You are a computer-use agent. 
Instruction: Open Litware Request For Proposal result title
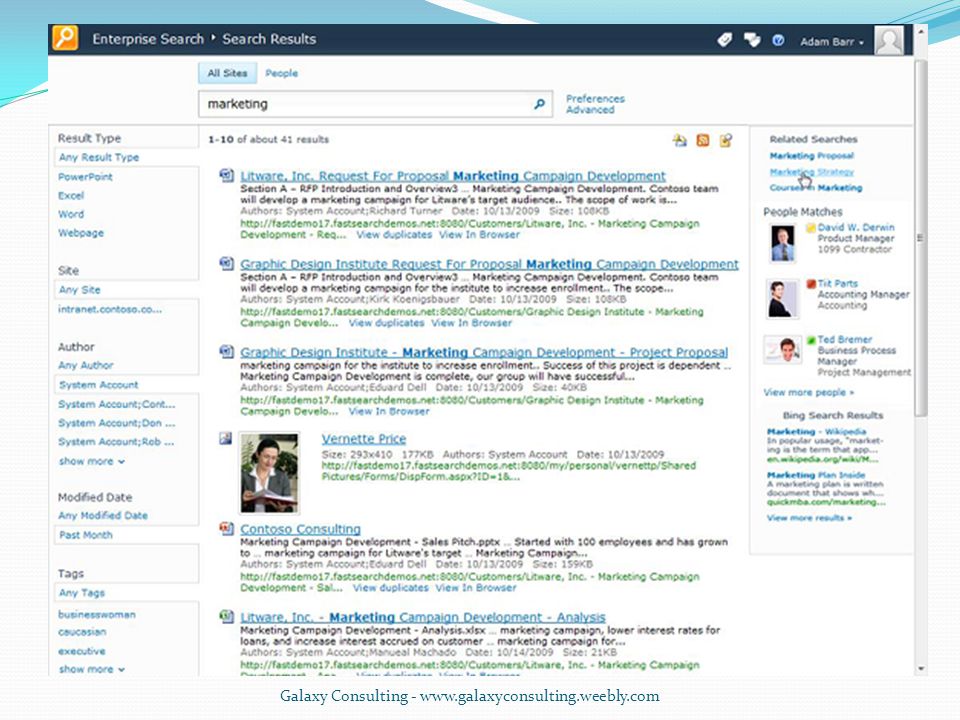tap(452, 176)
